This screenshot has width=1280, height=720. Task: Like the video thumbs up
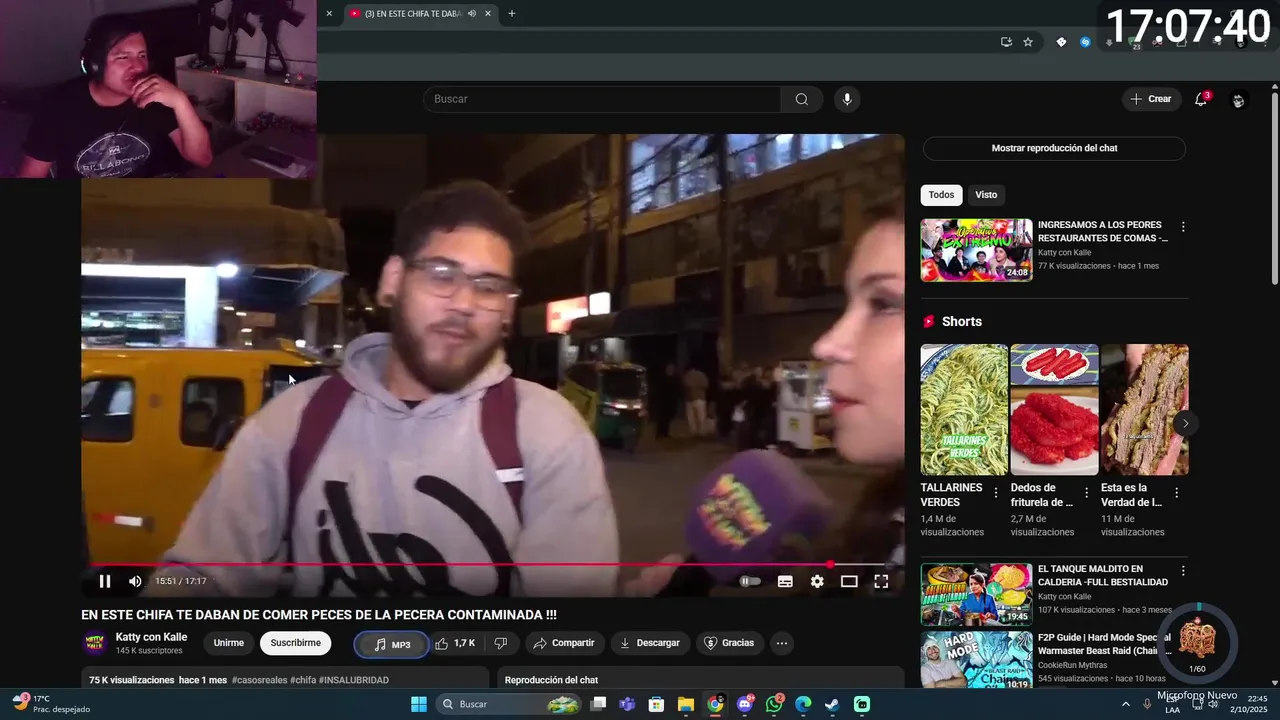click(455, 643)
